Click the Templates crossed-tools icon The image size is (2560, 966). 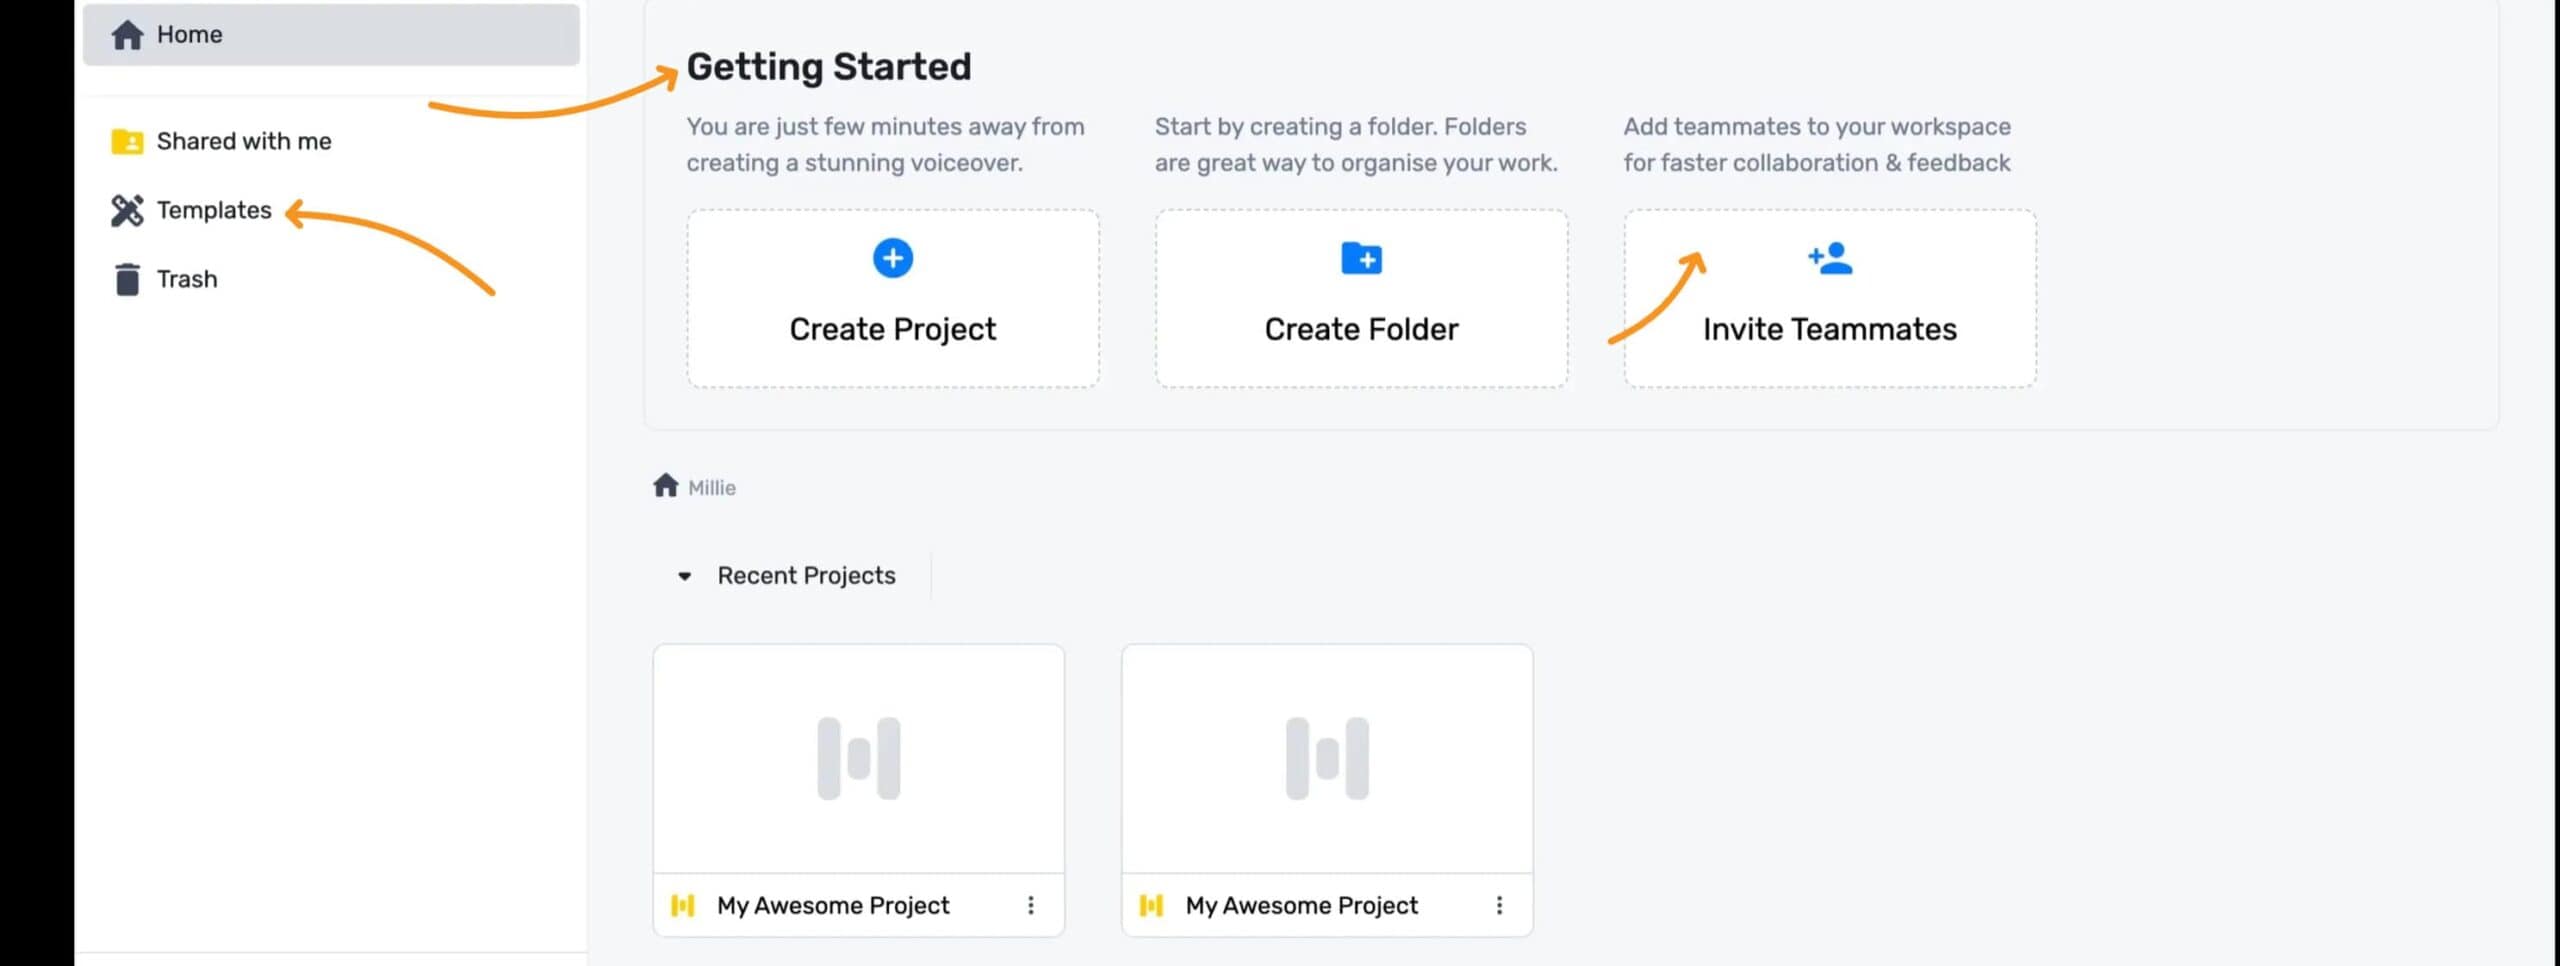(127, 211)
